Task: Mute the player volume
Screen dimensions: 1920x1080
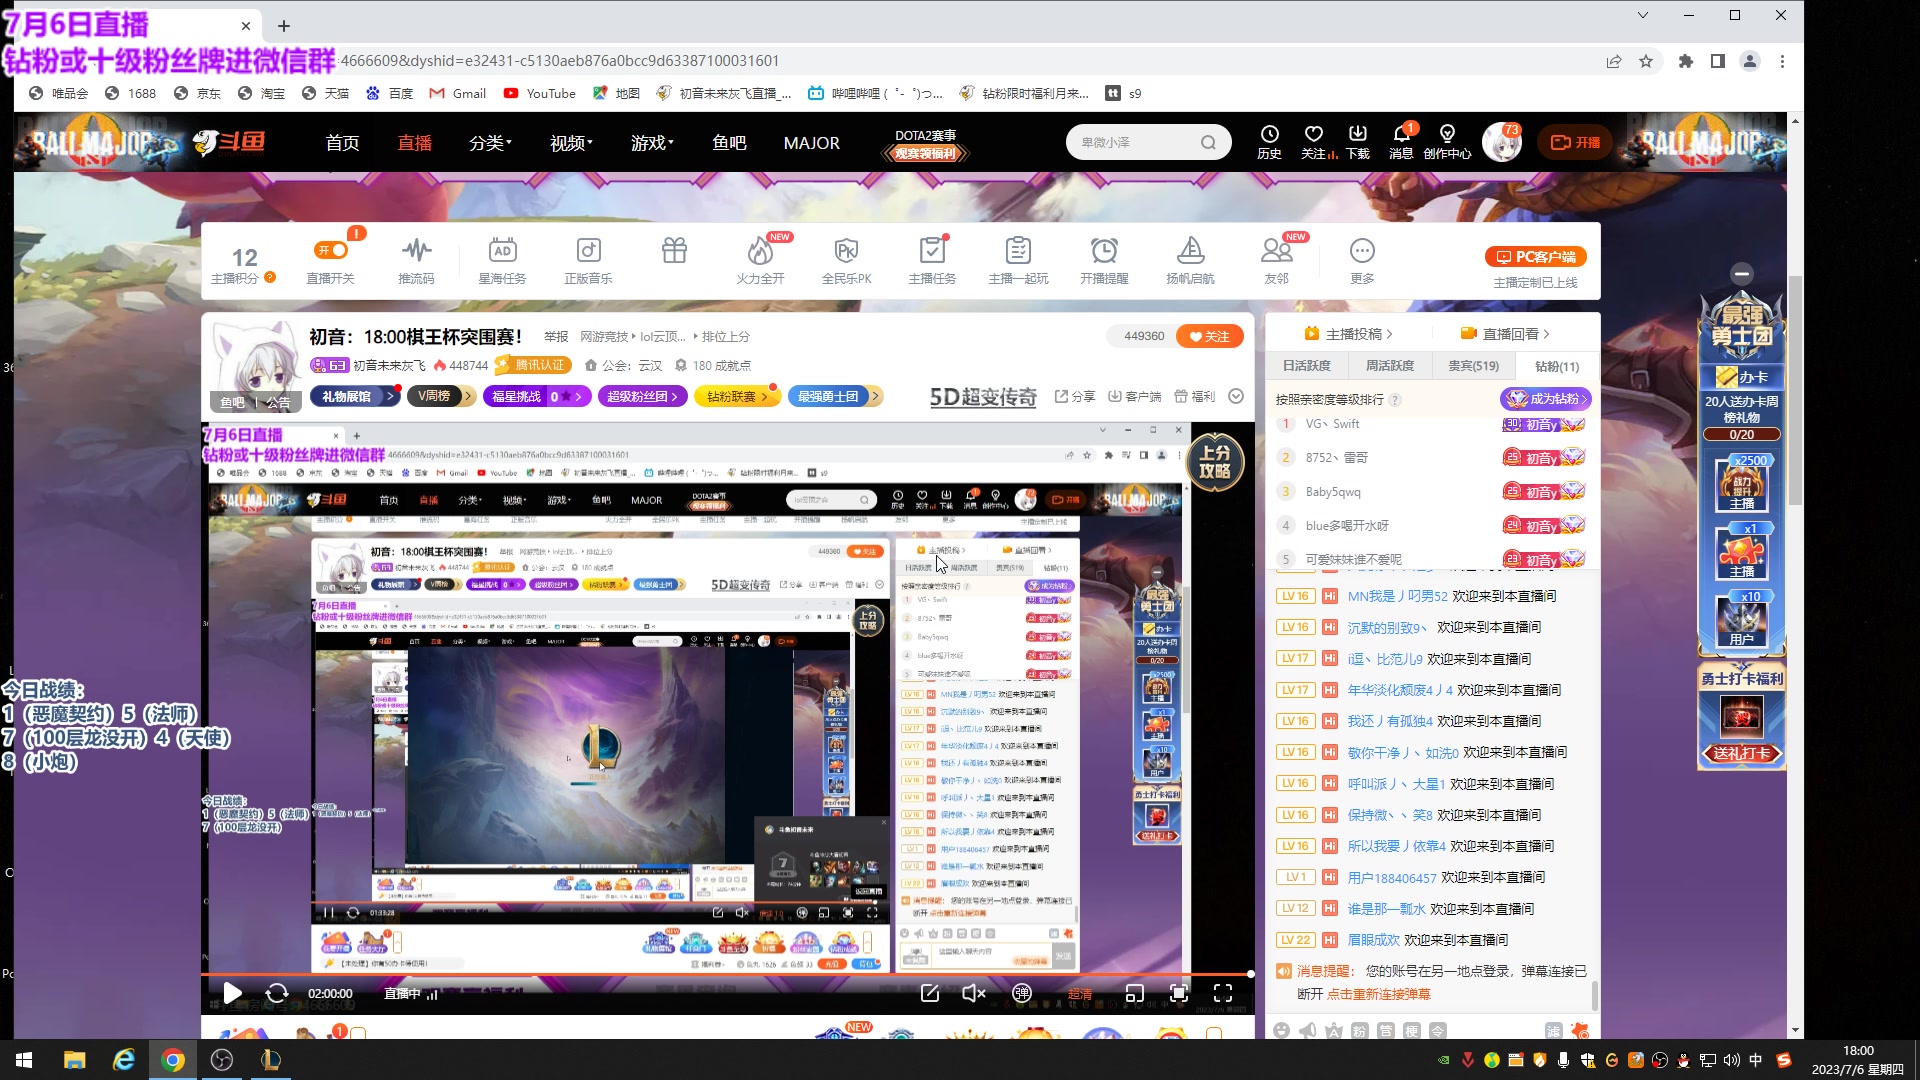Action: tap(972, 993)
